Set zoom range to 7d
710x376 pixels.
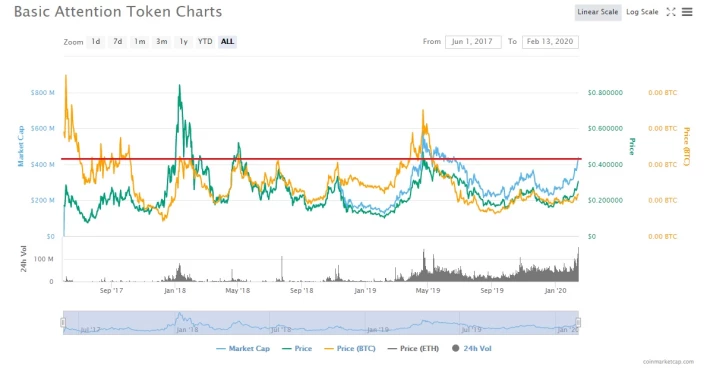(x=118, y=42)
